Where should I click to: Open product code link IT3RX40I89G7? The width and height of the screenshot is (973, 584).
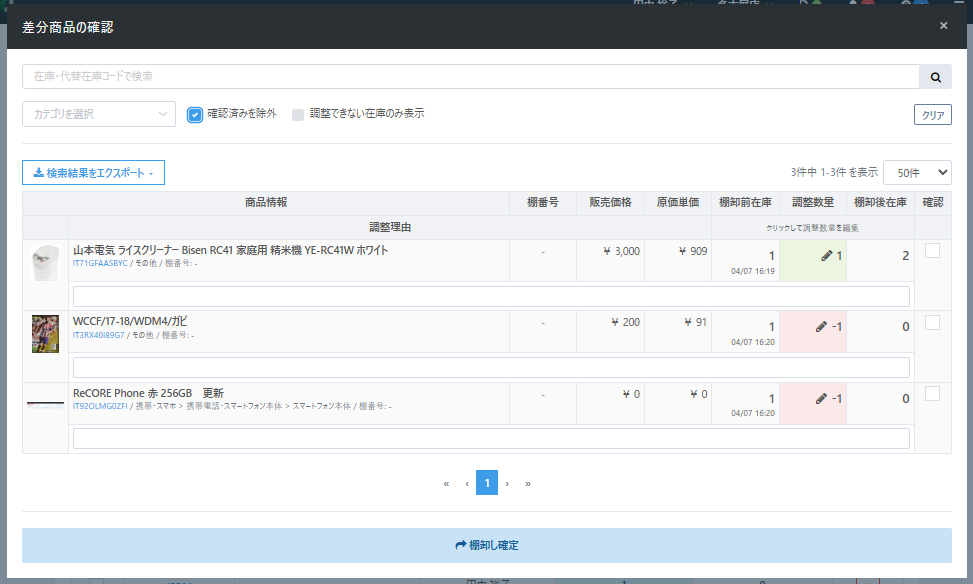(99, 335)
